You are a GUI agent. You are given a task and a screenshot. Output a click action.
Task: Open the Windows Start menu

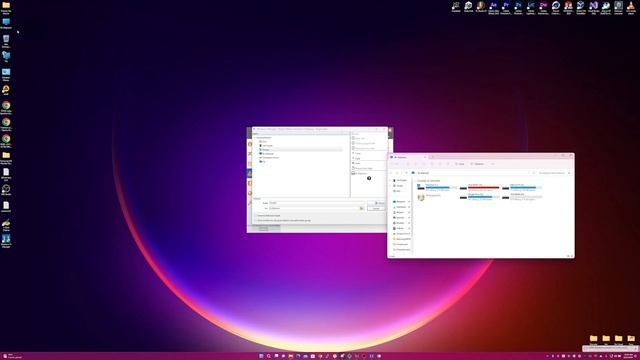click(261, 356)
